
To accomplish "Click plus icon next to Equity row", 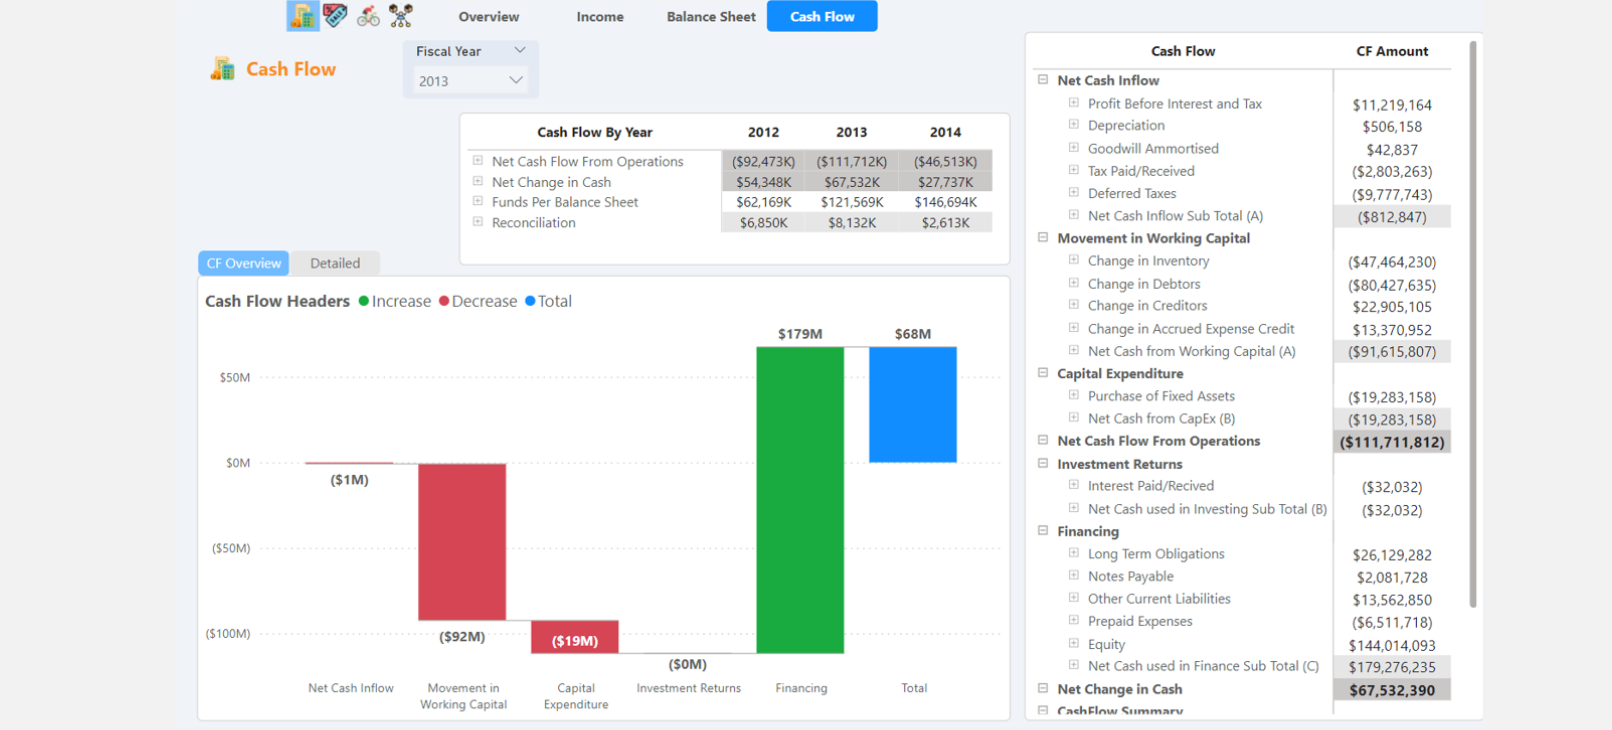I will [1073, 643].
